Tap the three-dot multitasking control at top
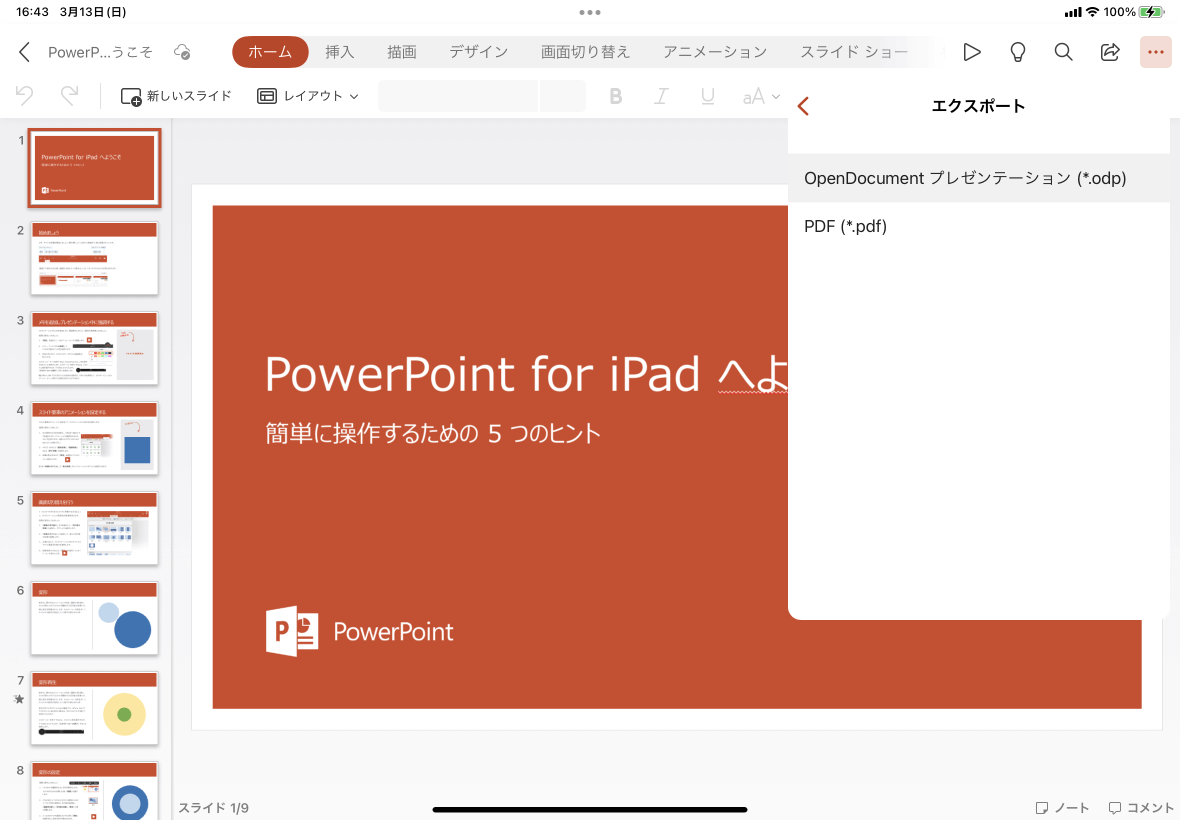The height and width of the screenshot is (820, 1180). (590, 12)
